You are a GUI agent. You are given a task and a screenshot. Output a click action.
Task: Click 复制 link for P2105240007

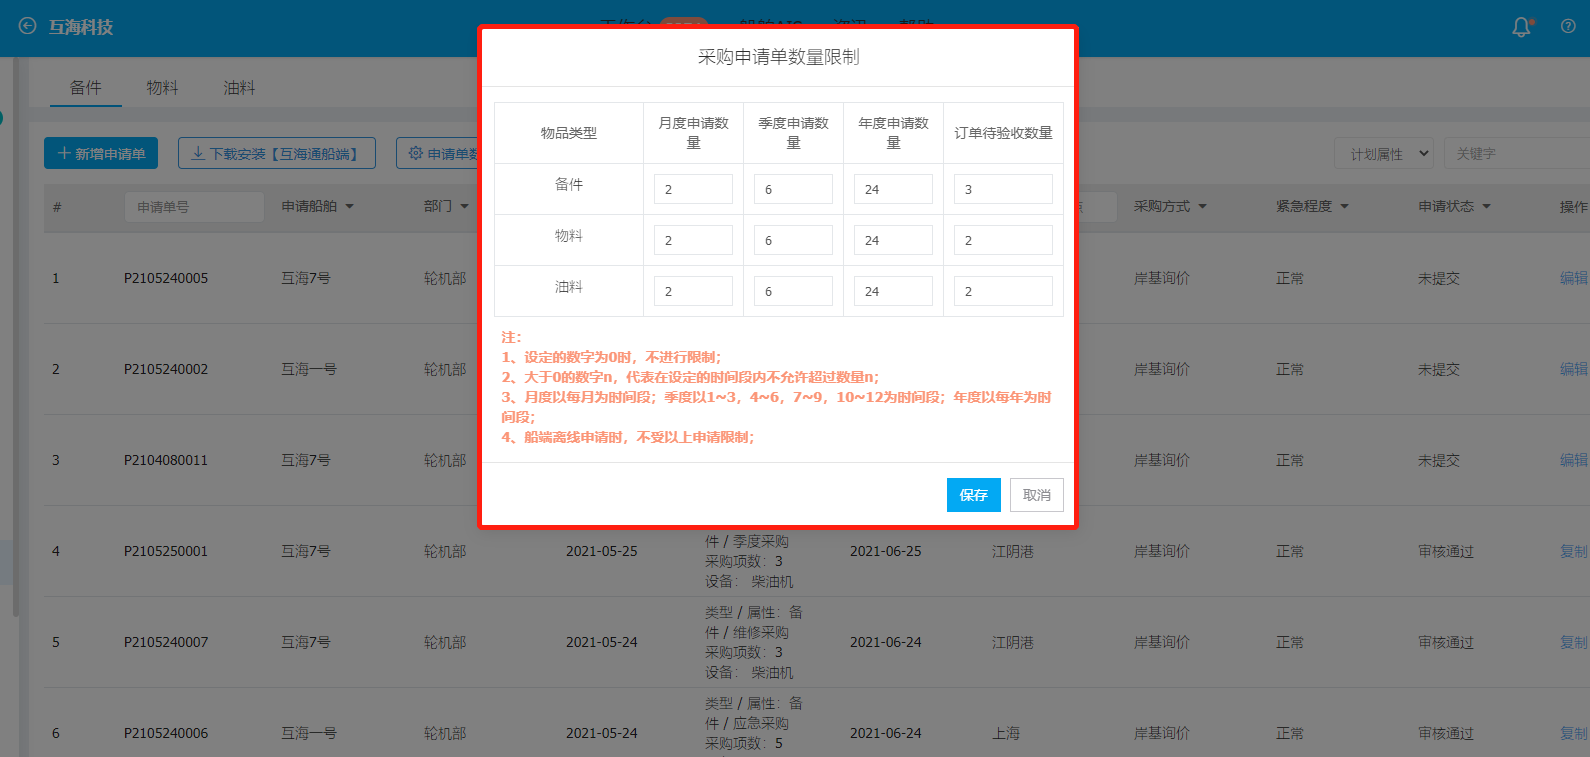[1574, 642]
